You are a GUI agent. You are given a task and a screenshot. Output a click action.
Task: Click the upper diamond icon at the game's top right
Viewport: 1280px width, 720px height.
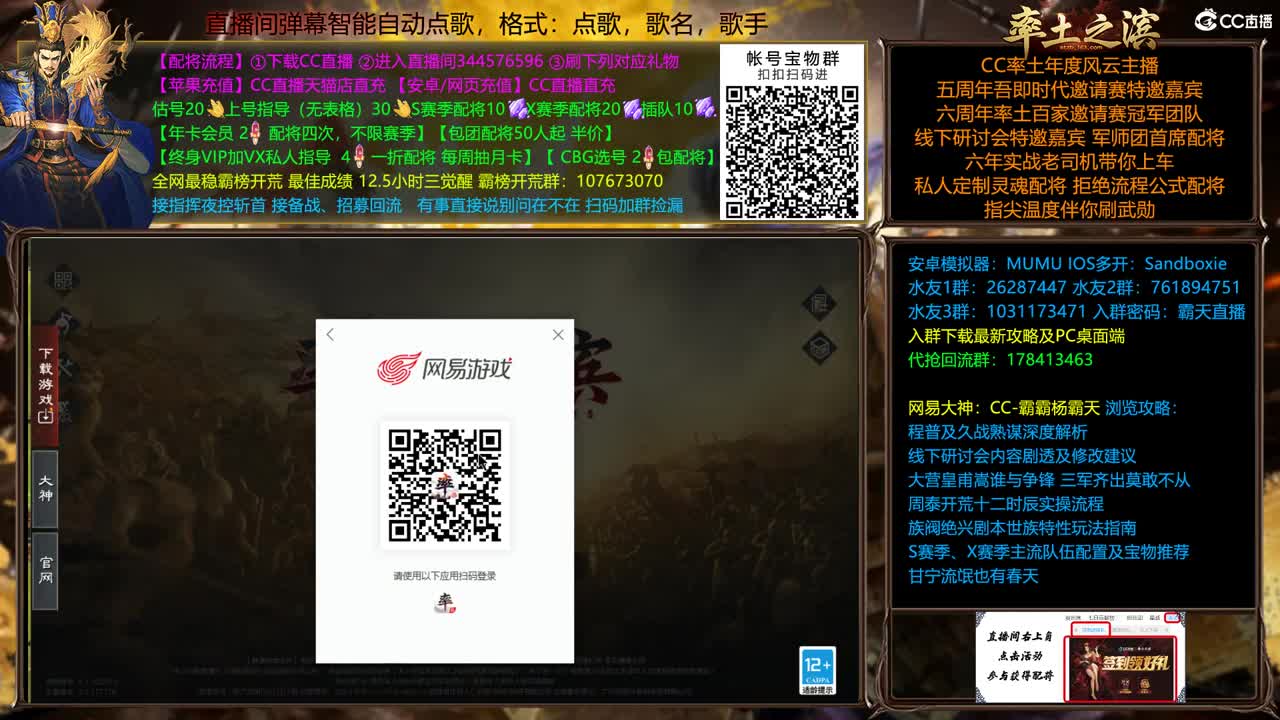820,302
